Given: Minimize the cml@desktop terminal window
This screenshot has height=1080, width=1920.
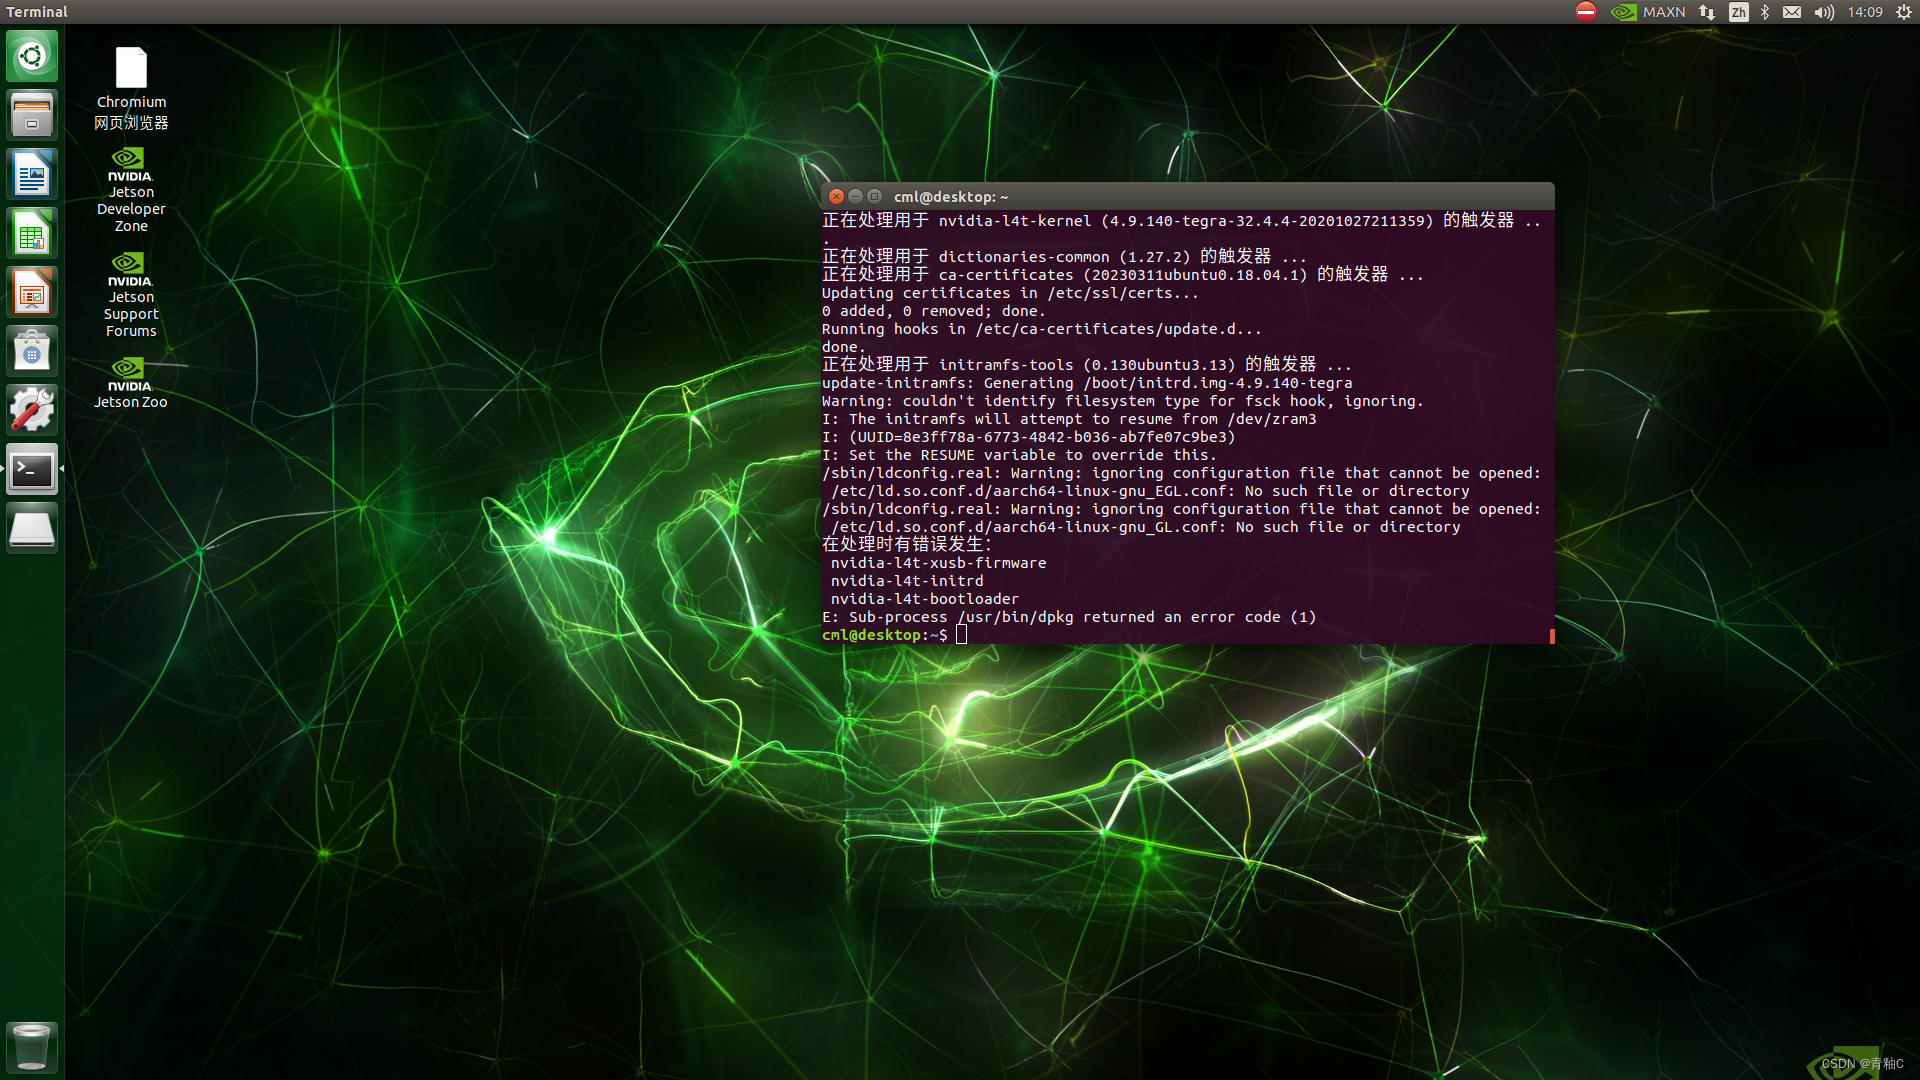Looking at the screenshot, I should point(856,197).
